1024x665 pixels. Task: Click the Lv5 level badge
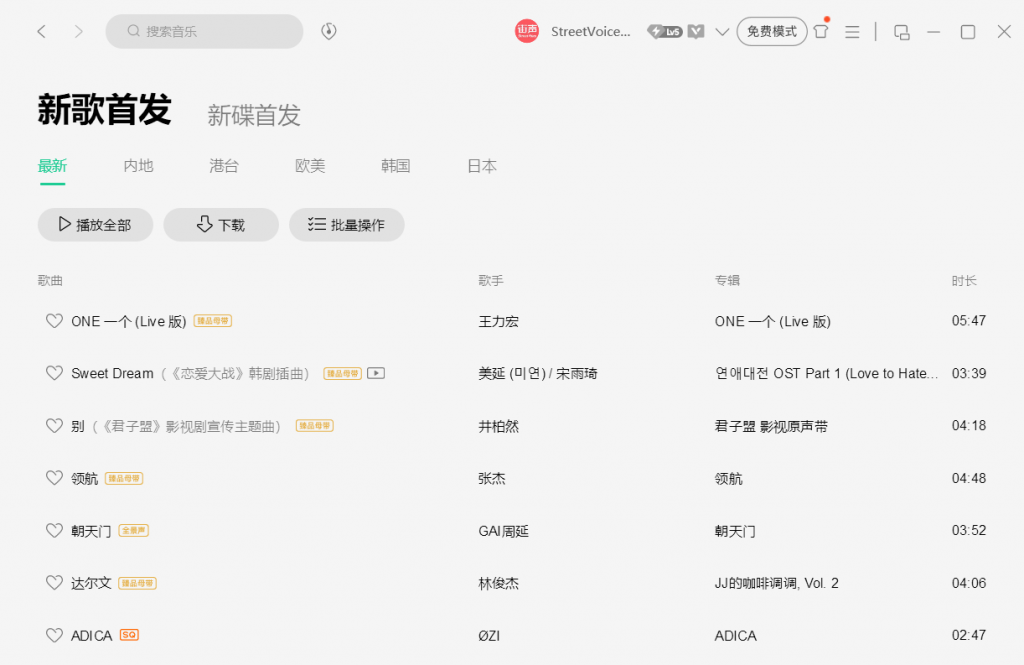point(665,31)
